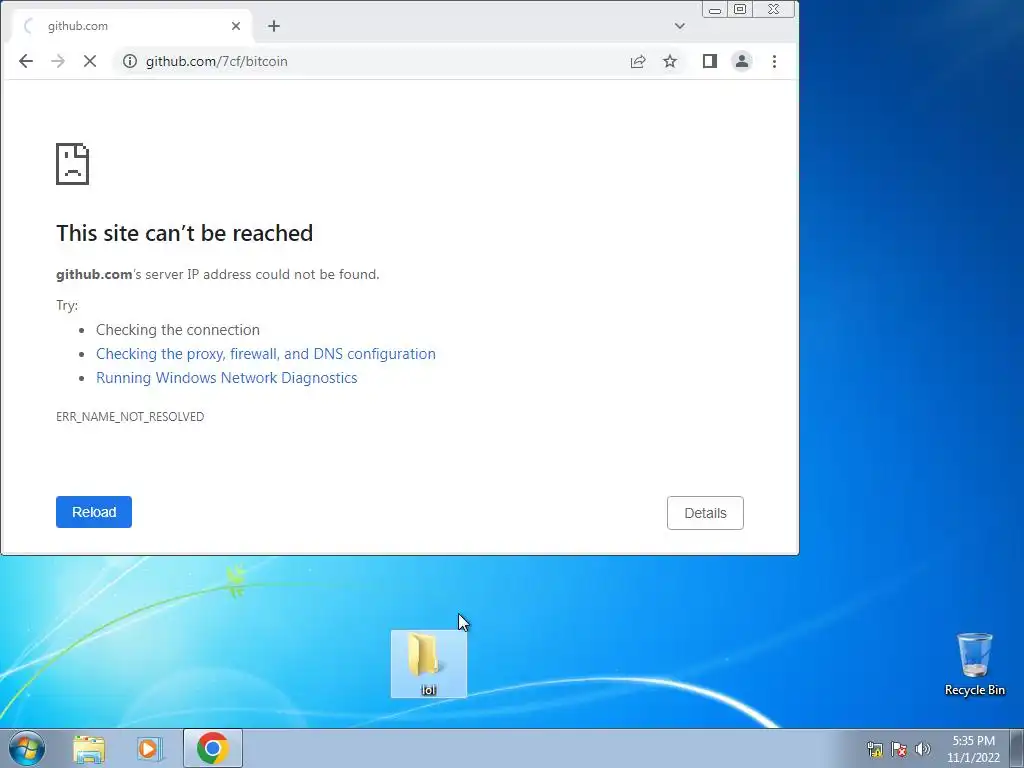The image size is (1024, 768).
Task: Open Running Windows Network Diagnostics link
Action: click(227, 378)
